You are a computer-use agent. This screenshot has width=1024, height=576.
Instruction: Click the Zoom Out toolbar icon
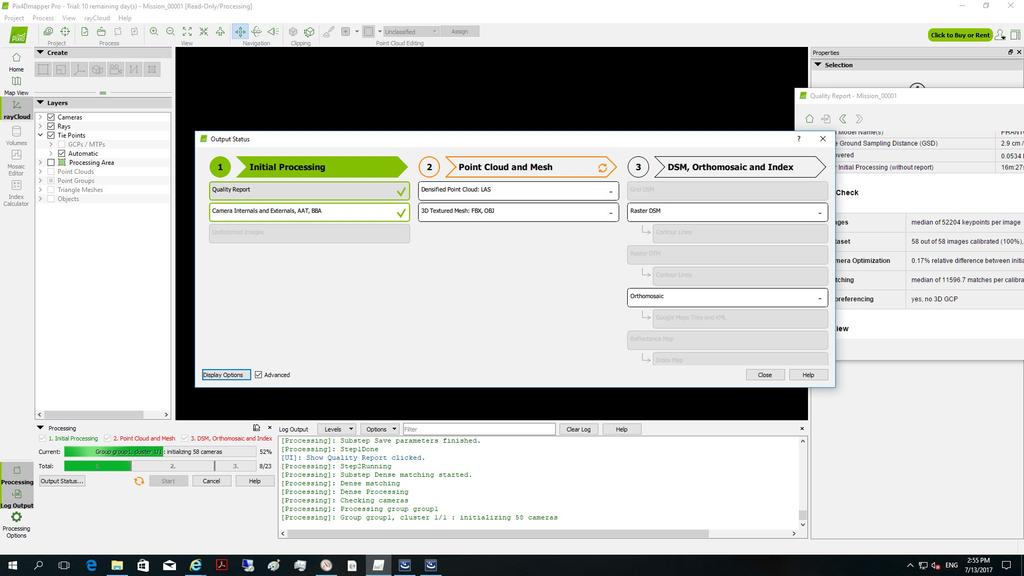pos(170,31)
